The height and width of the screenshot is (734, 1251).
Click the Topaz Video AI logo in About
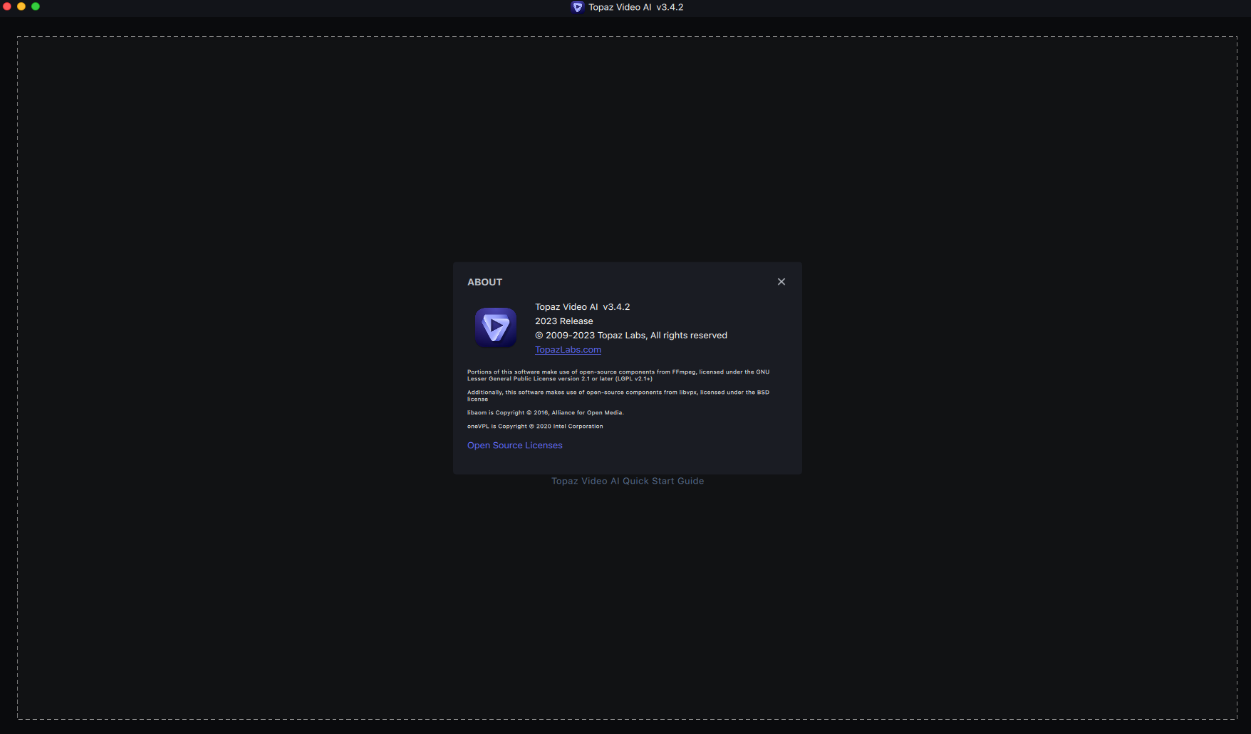pyautogui.click(x=495, y=328)
